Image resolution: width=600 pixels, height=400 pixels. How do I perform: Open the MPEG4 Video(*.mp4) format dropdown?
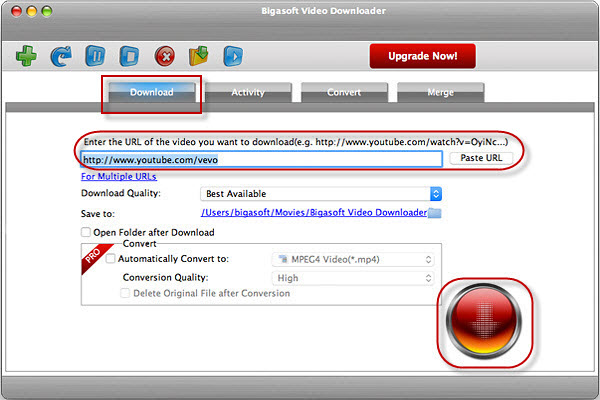point(353,260)
